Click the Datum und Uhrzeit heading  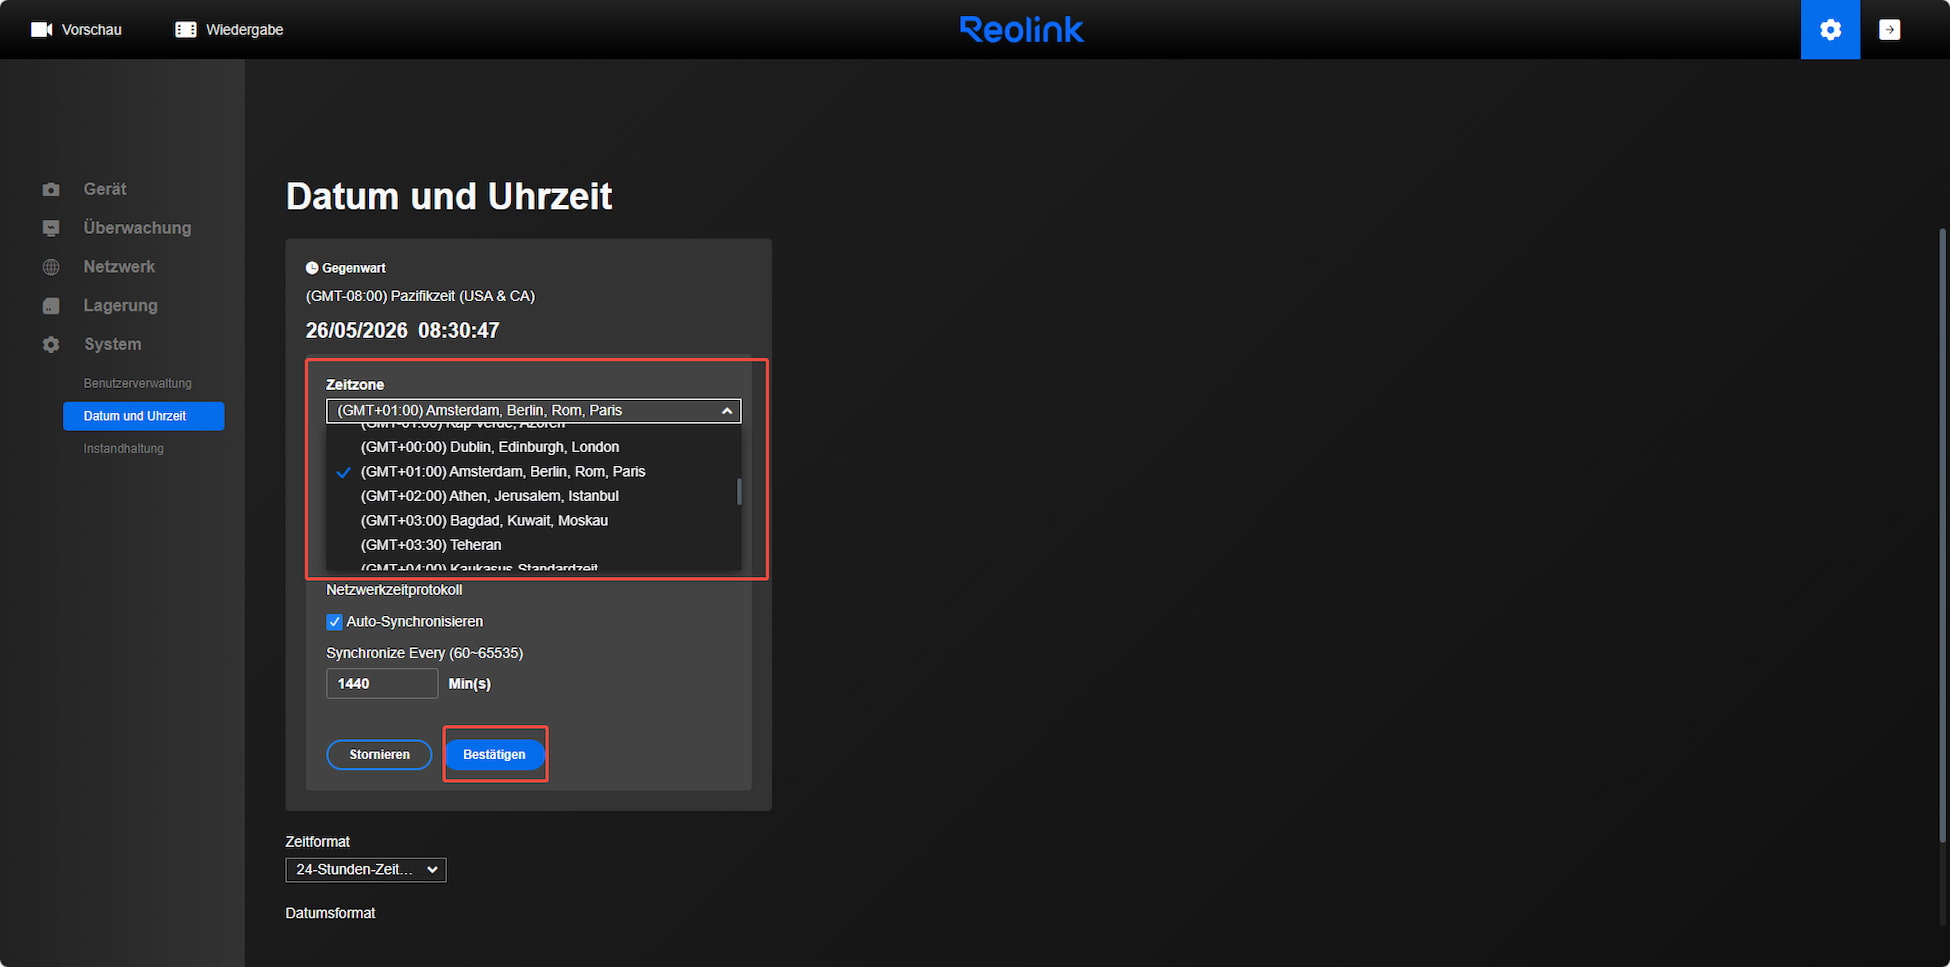point(449,196)
